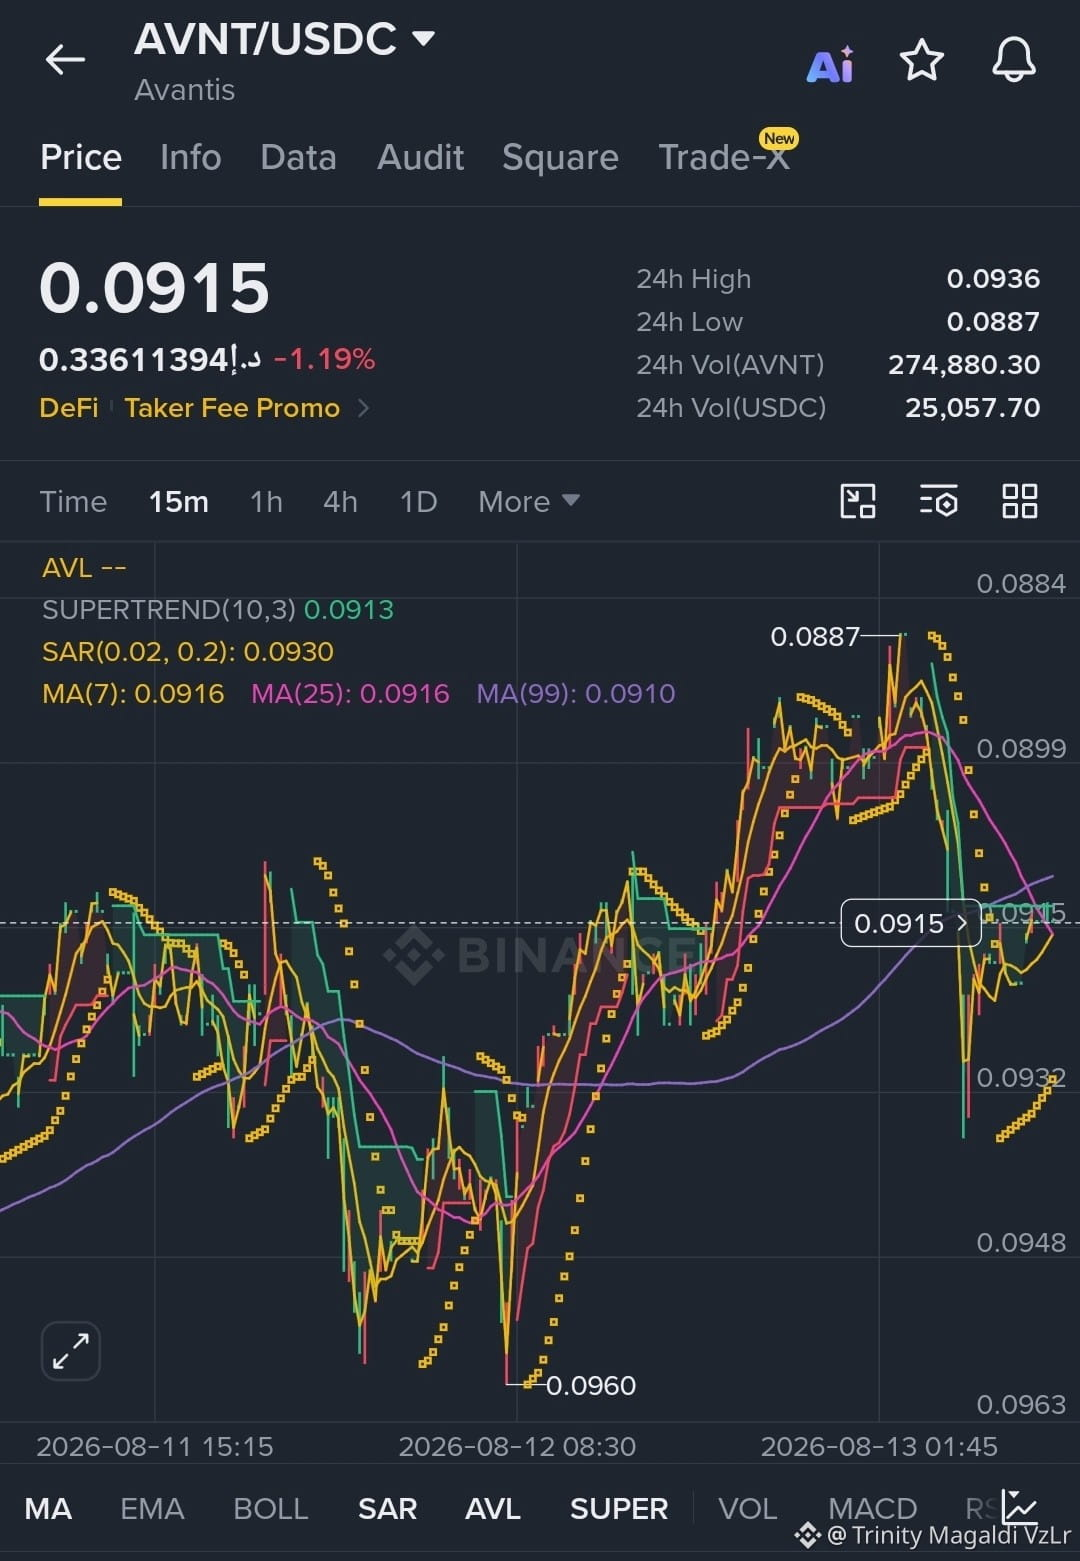Switch to the Data tab
The height and width of the screenshot is (1561, 1080).
point(298,158)
